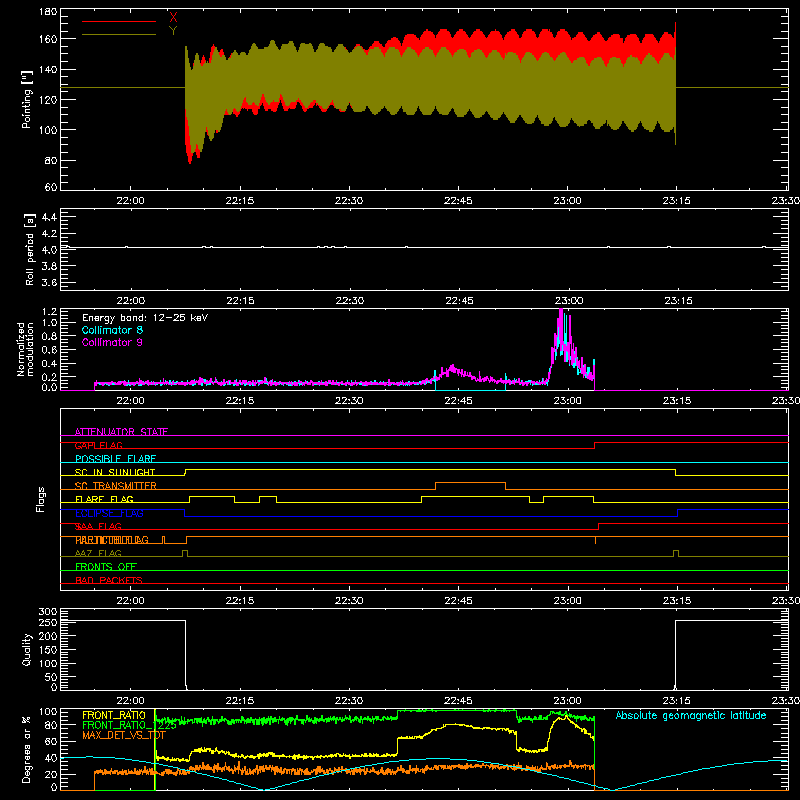800x800 pixels.
Task: Click the 120 tick on the Pointing axis
Action: (x=48, y=99)
